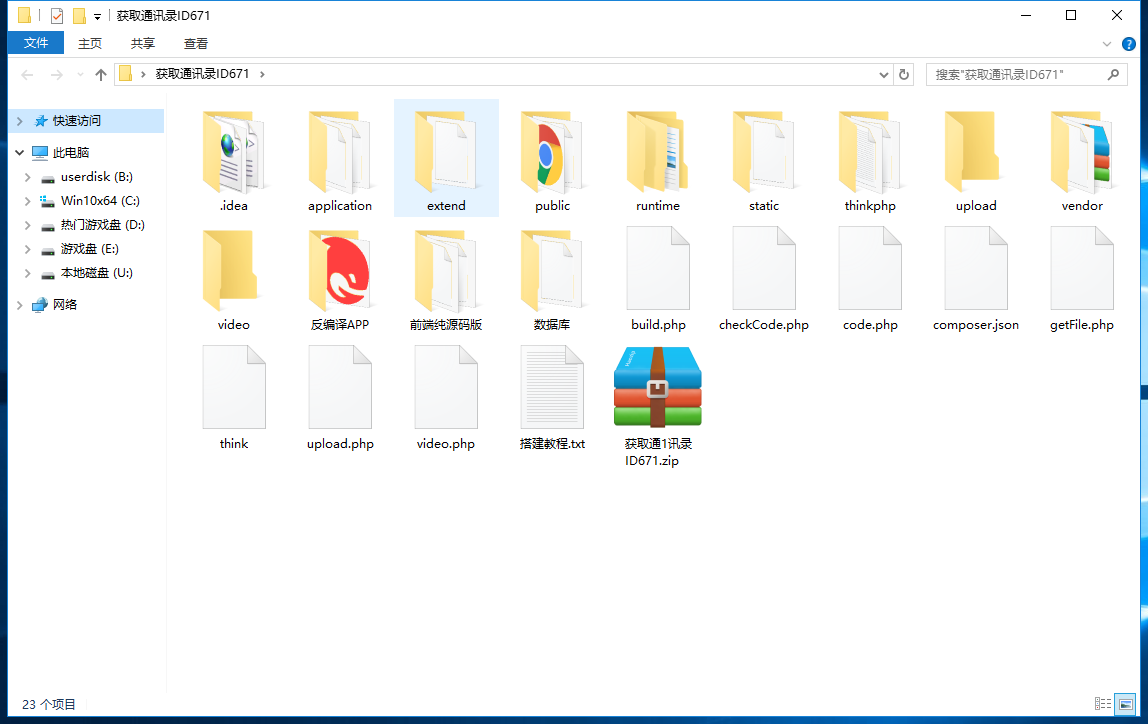Click the search box for 获取通讯录ID671

point(1015,75)
